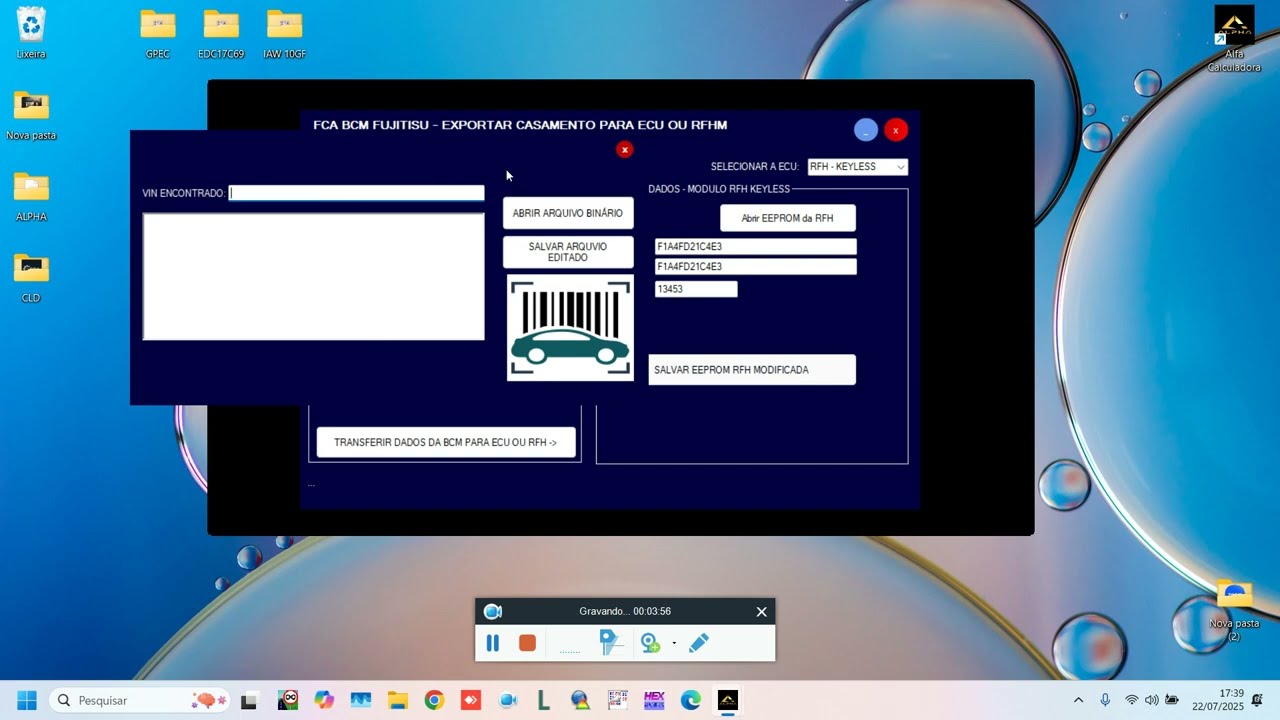
Task: Close the VIN panel with red X
Action: coord(624,150)
